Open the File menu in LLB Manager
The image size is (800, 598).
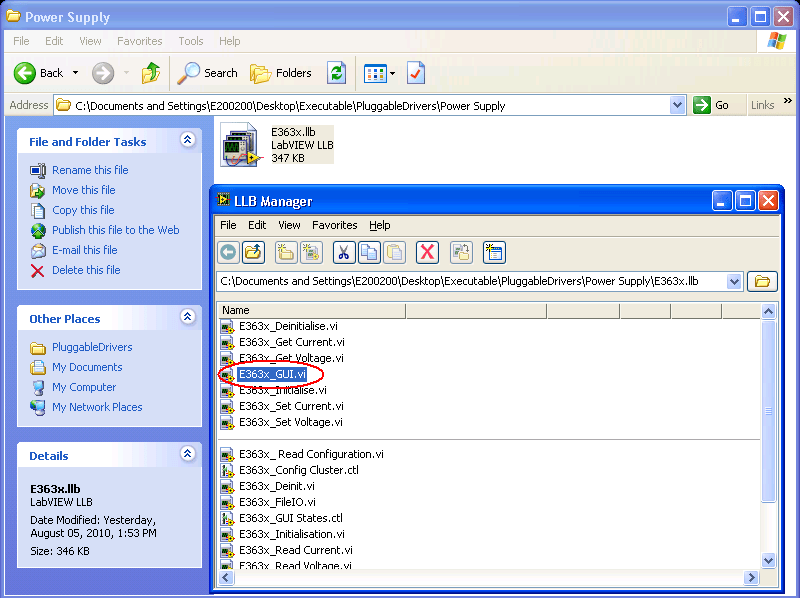tap(228, 225)
